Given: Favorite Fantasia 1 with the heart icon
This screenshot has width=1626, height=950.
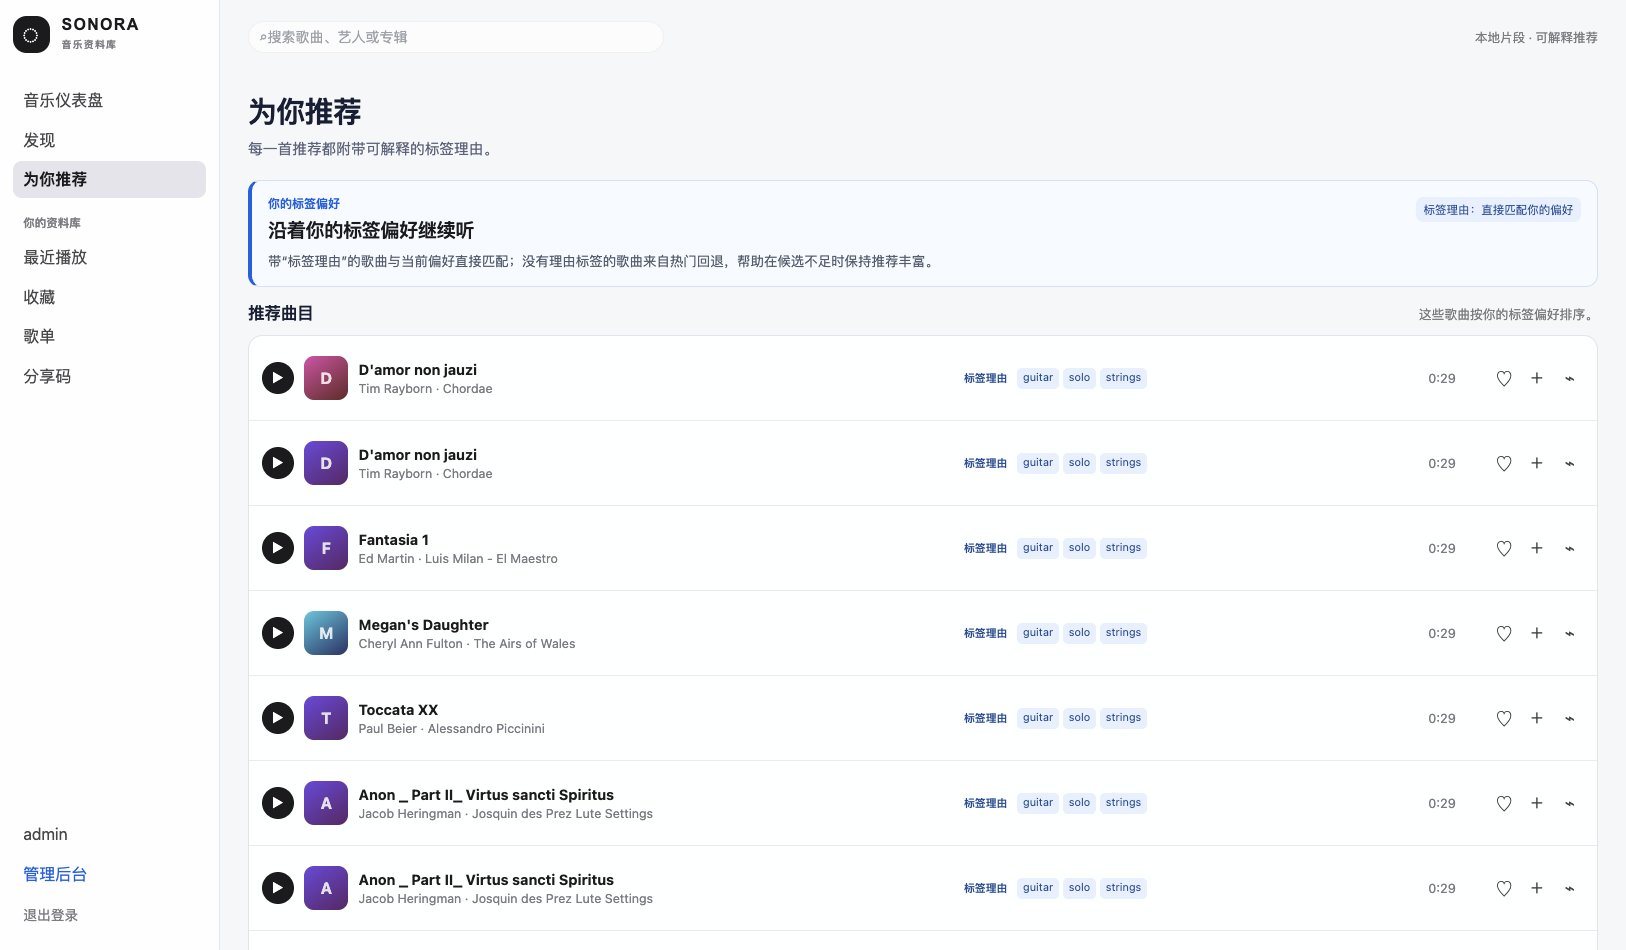Looking at the screenshot, I should click(1504, 548).
